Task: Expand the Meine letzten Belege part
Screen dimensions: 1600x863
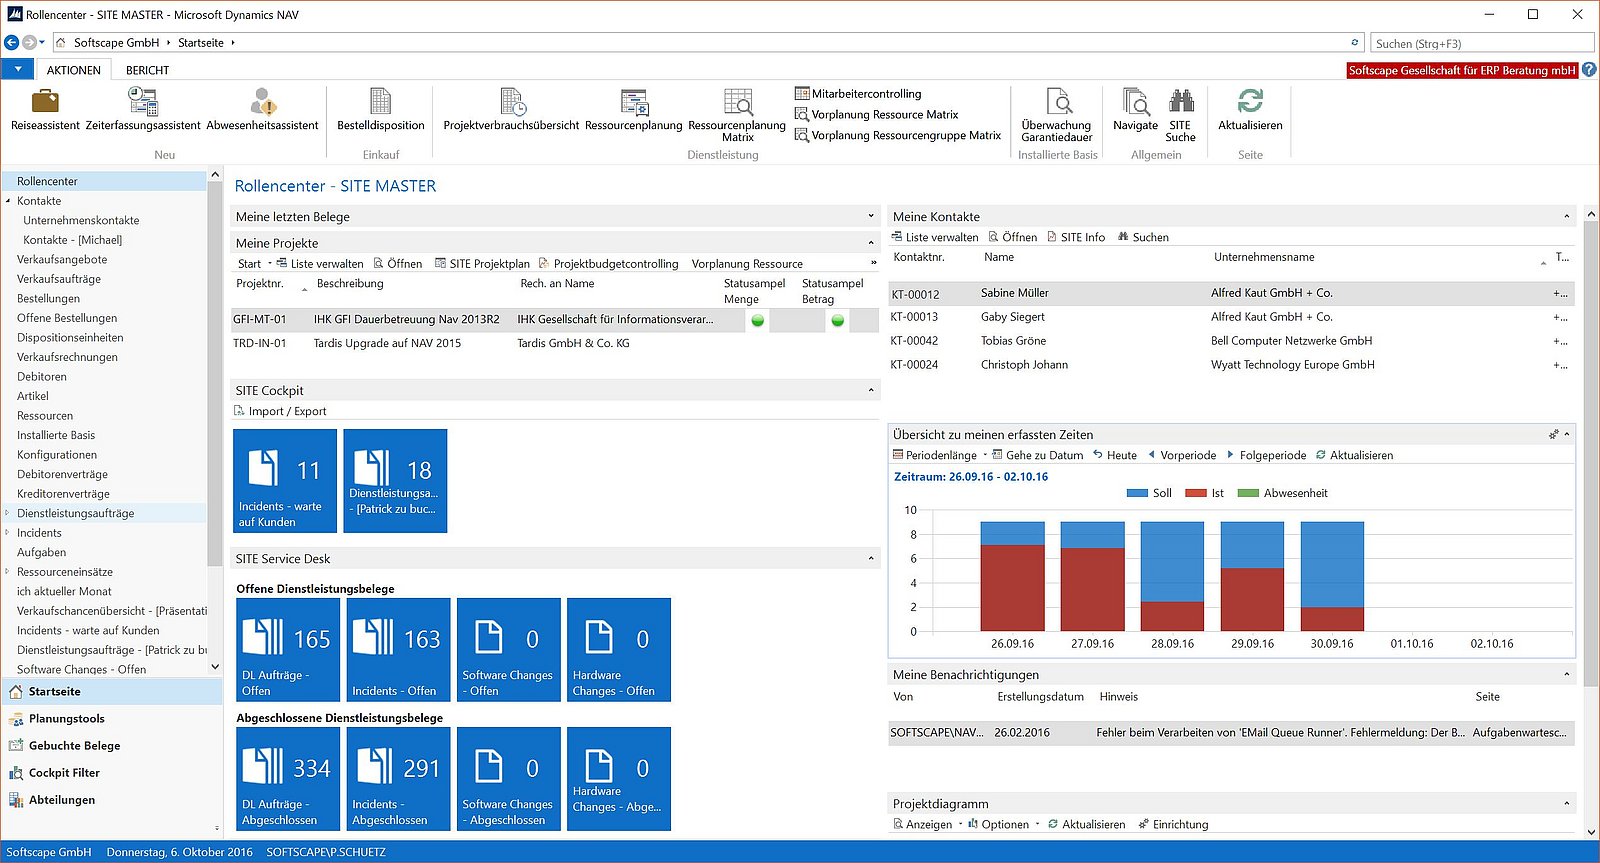Action: point(871,216)
